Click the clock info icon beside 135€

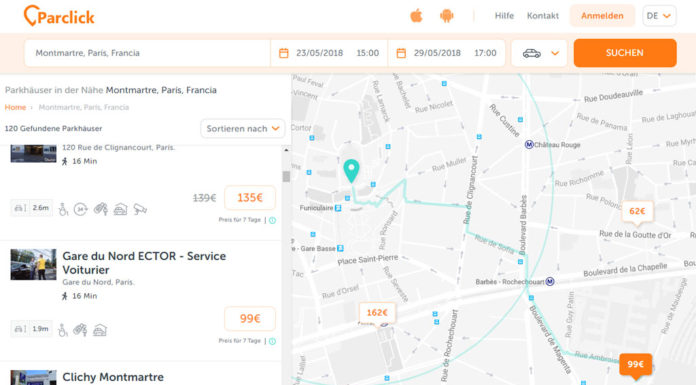pos(272,220)
